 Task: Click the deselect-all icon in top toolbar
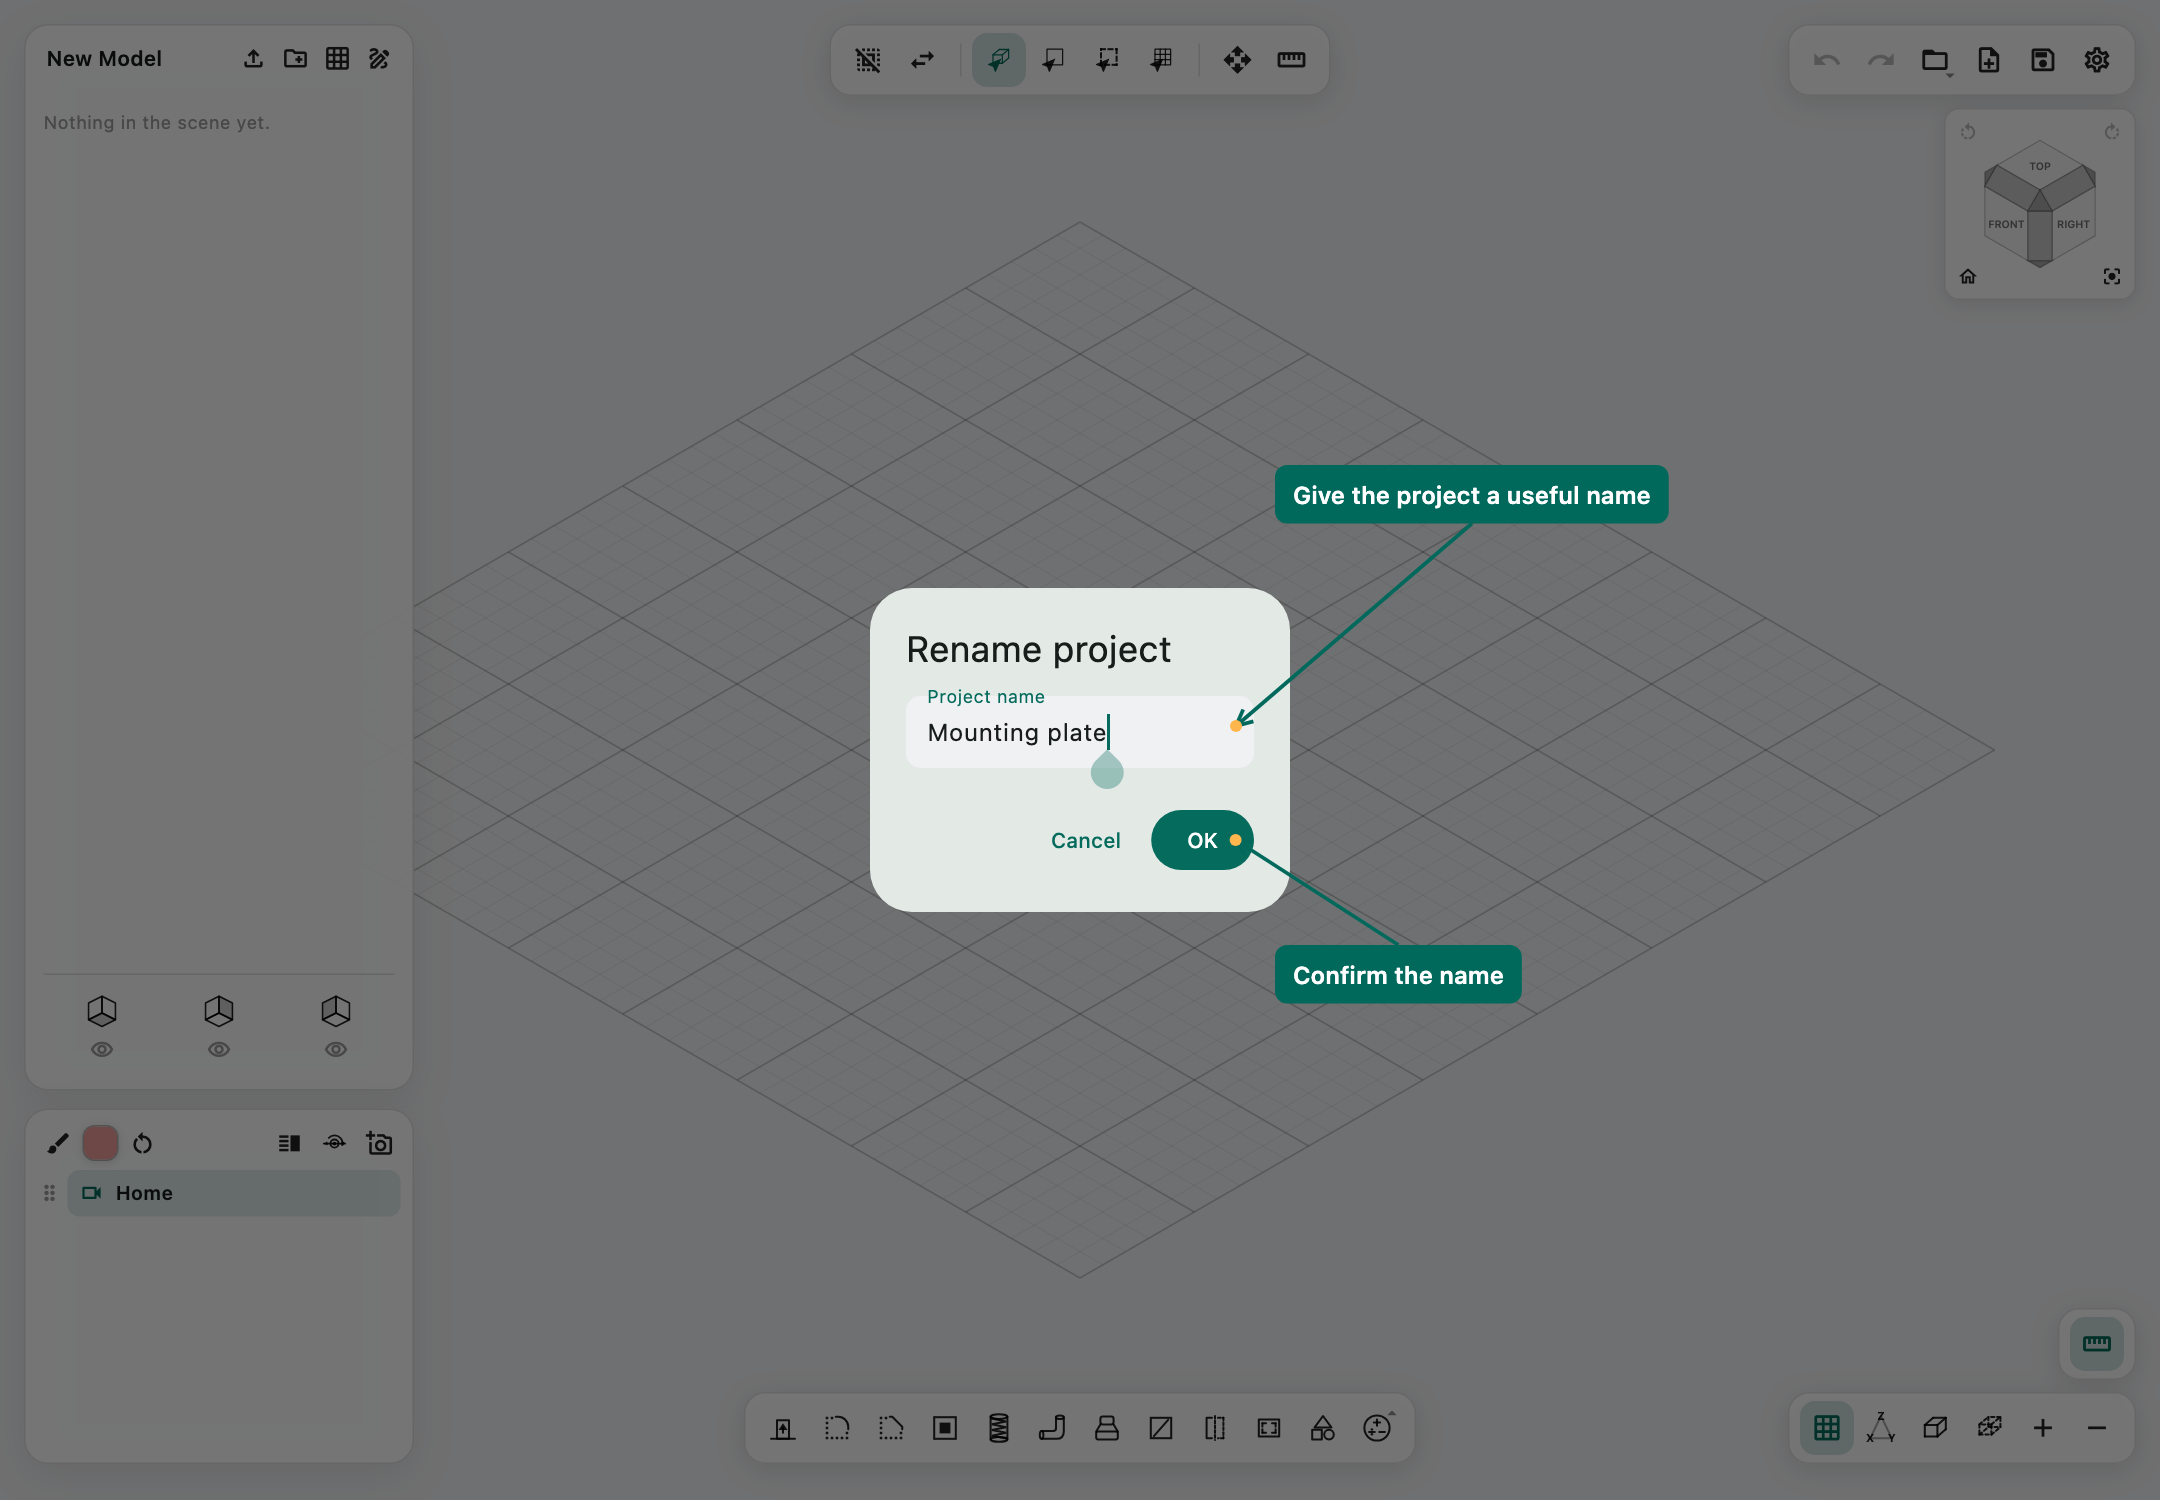tap(868, 60)
